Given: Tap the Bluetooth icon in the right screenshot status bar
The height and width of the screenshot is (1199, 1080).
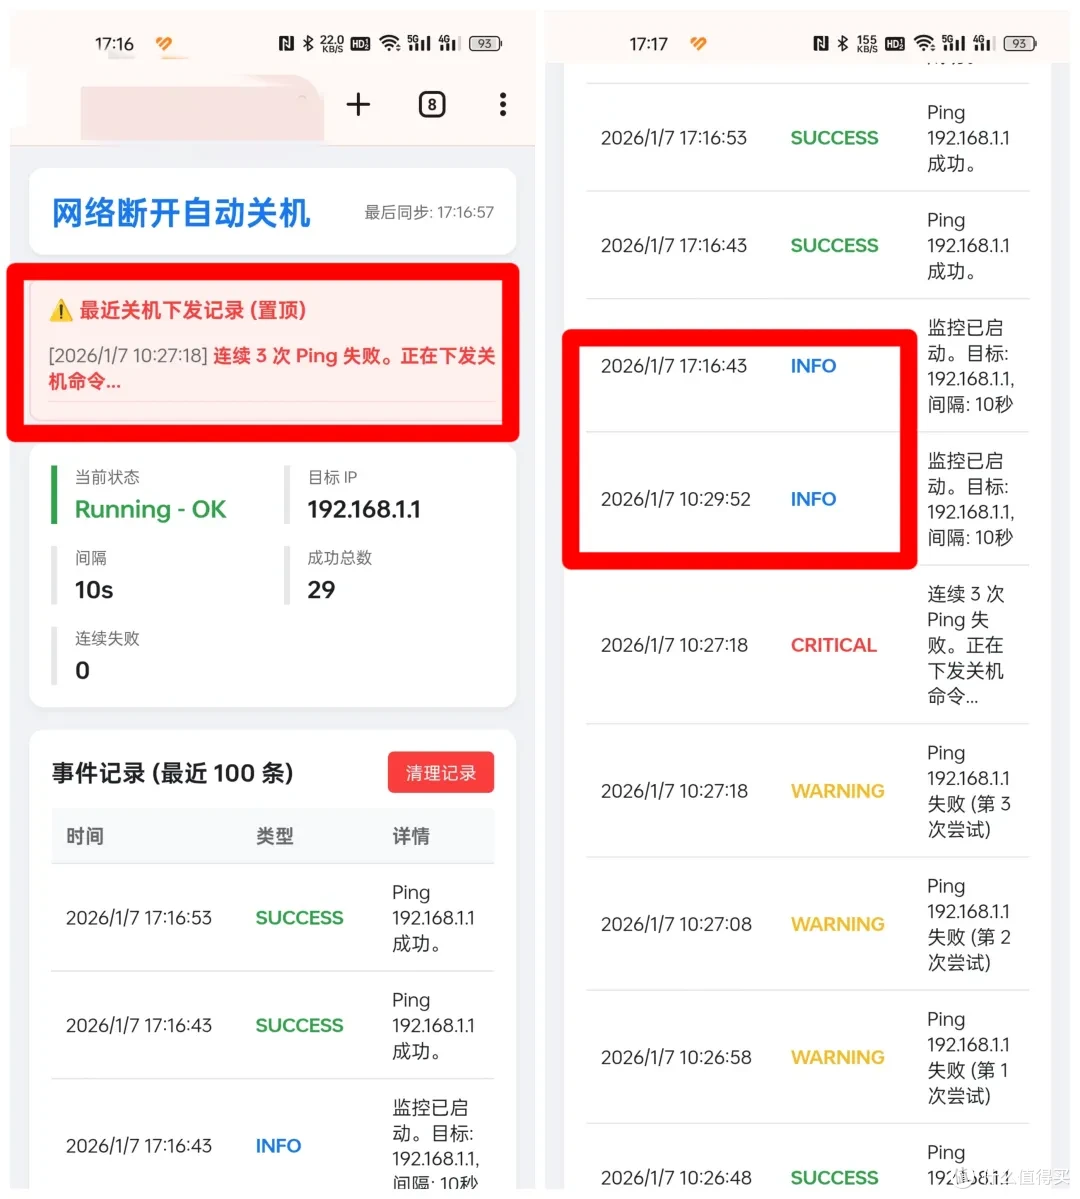Looking at the screenshot, I should click(x=842, y=44).
